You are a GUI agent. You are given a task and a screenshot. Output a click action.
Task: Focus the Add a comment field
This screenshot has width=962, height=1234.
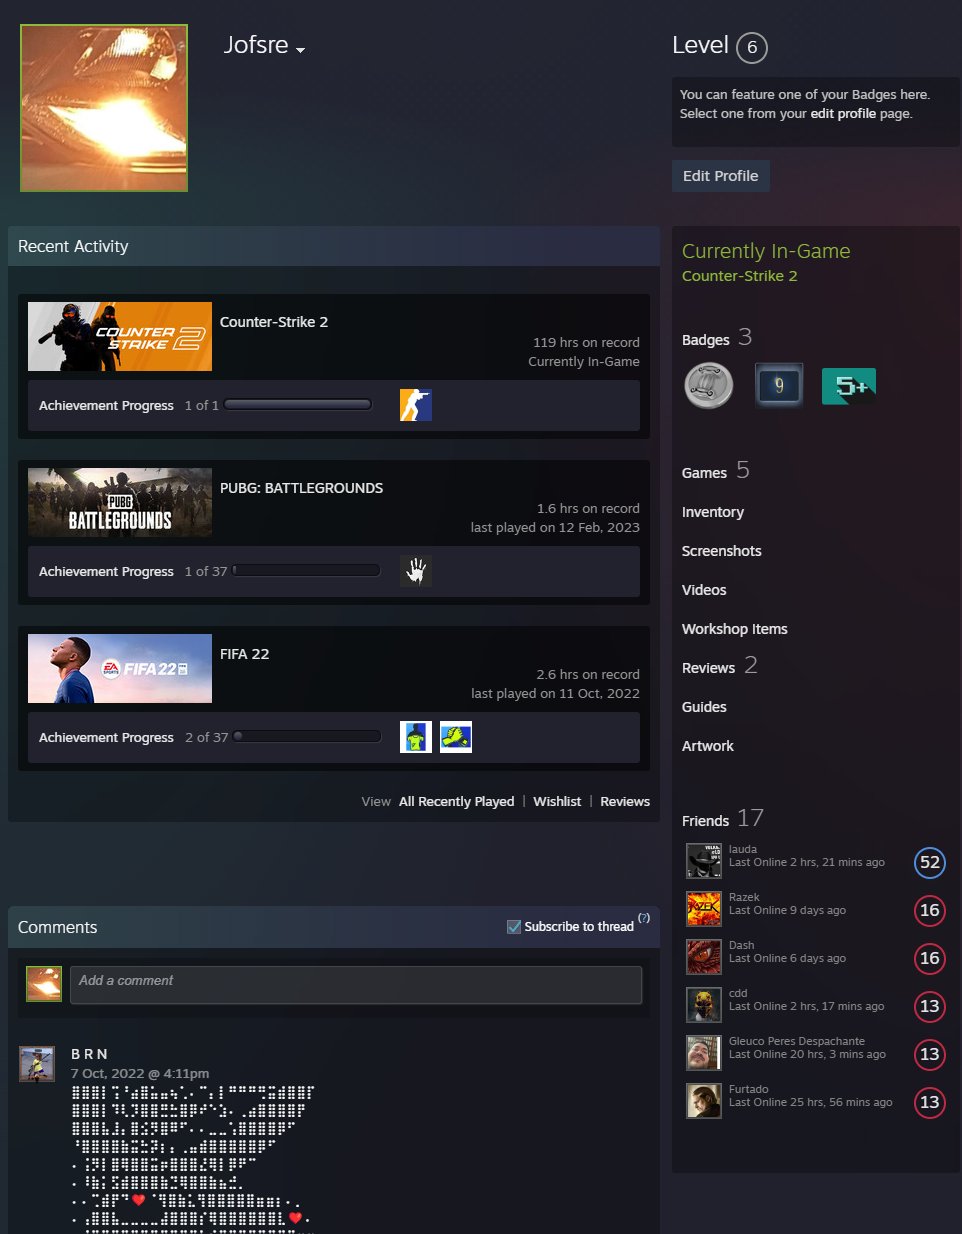click(356, 985)
